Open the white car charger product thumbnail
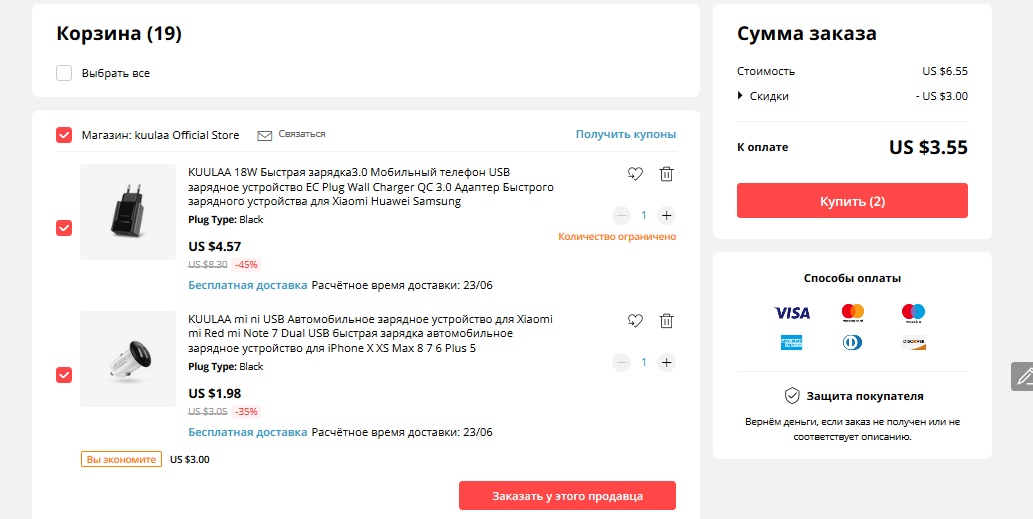Screen dimensions: 1033x519 coord(128,359)
